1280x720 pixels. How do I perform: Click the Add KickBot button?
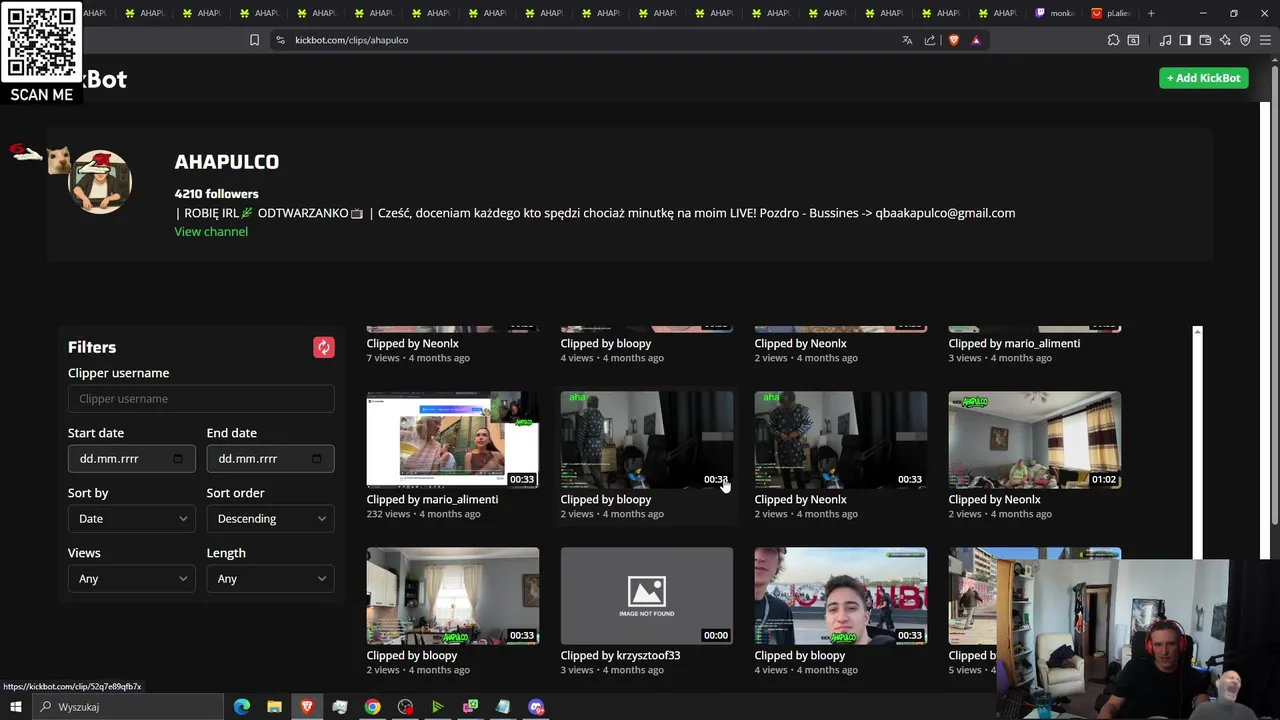coord(1204,78)
